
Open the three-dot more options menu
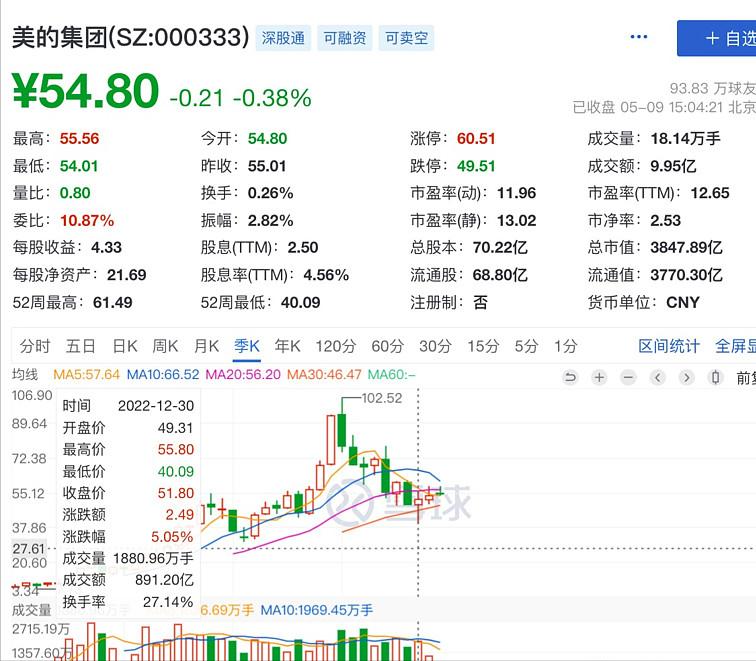(x=638, y=37)
